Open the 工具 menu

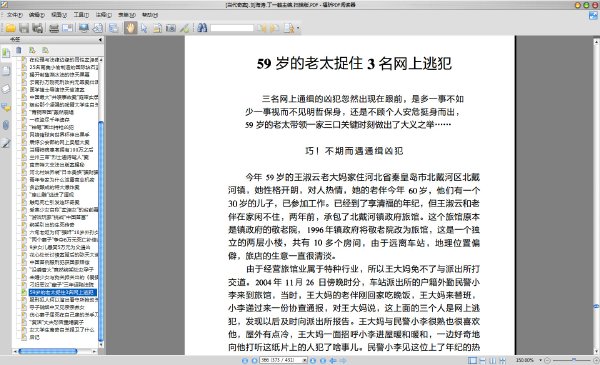(x=81, y=15)
